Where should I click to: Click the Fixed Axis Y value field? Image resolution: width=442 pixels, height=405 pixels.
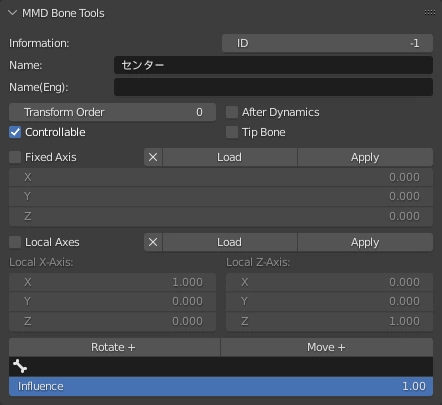[x=221, y=196]
